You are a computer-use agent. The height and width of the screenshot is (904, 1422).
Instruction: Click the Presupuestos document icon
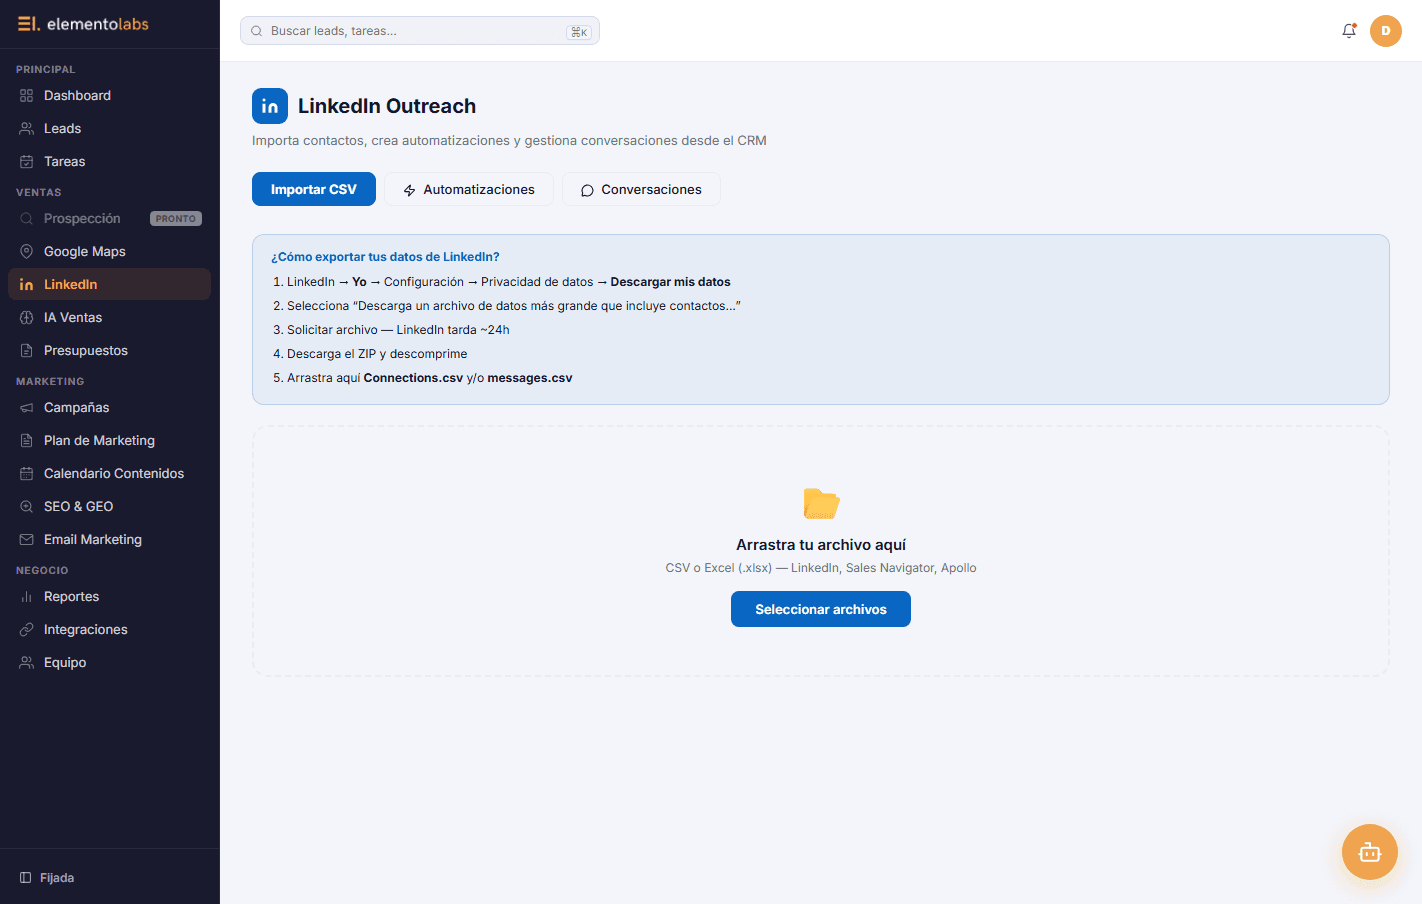(x=27, y=351)
